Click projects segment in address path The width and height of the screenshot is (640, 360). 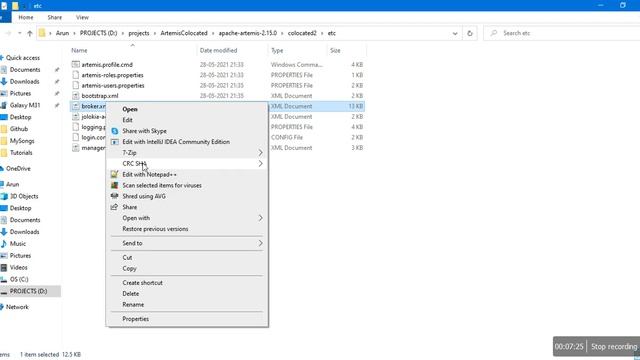click(139, 33)
